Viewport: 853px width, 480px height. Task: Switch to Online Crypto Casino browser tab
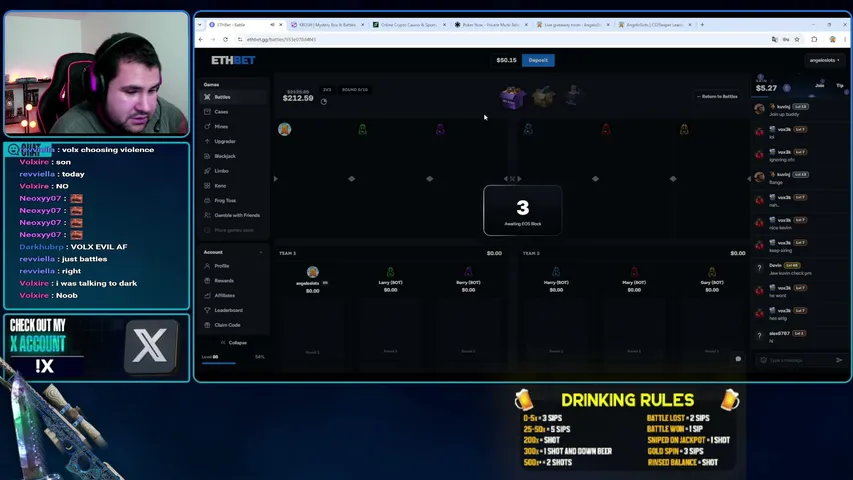click(409, 25)
